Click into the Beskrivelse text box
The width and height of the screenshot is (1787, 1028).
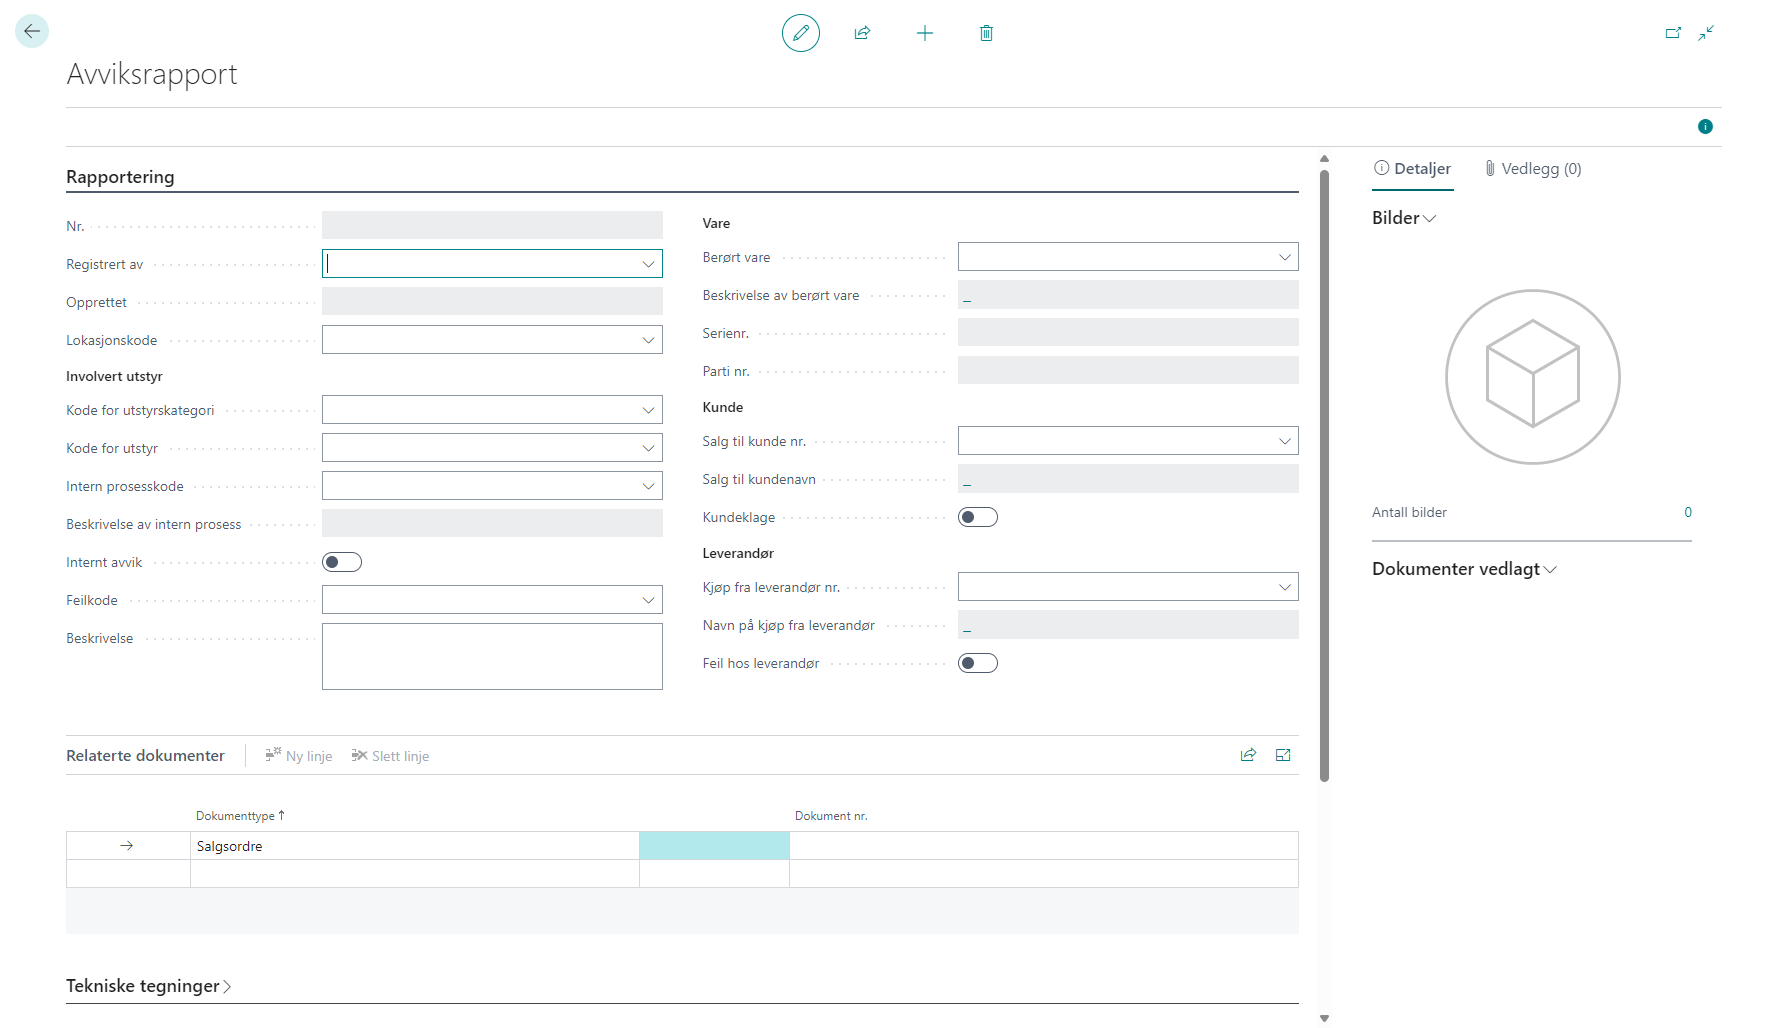[492, 656]
